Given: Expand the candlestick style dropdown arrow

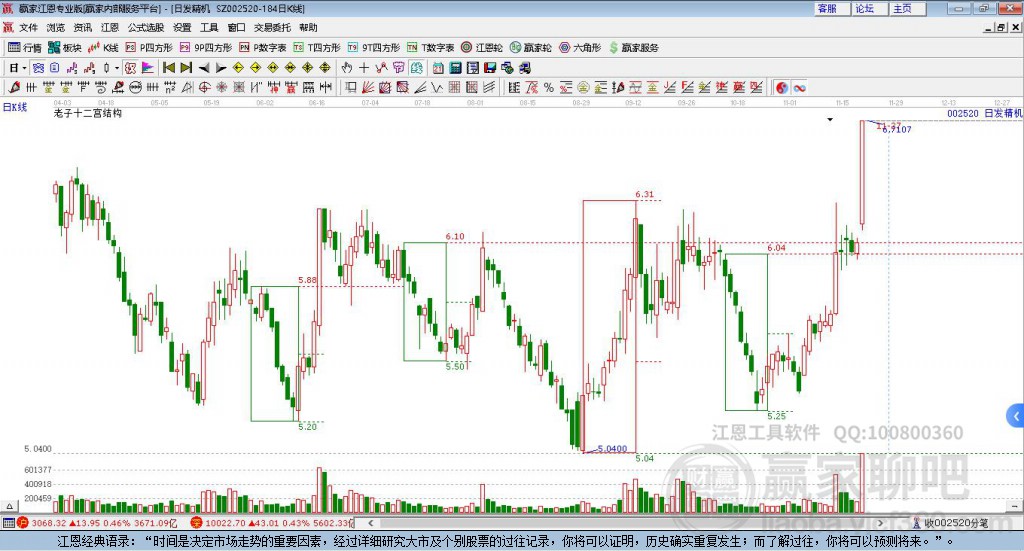Looking at the screenshot, I should coord(117,68).
